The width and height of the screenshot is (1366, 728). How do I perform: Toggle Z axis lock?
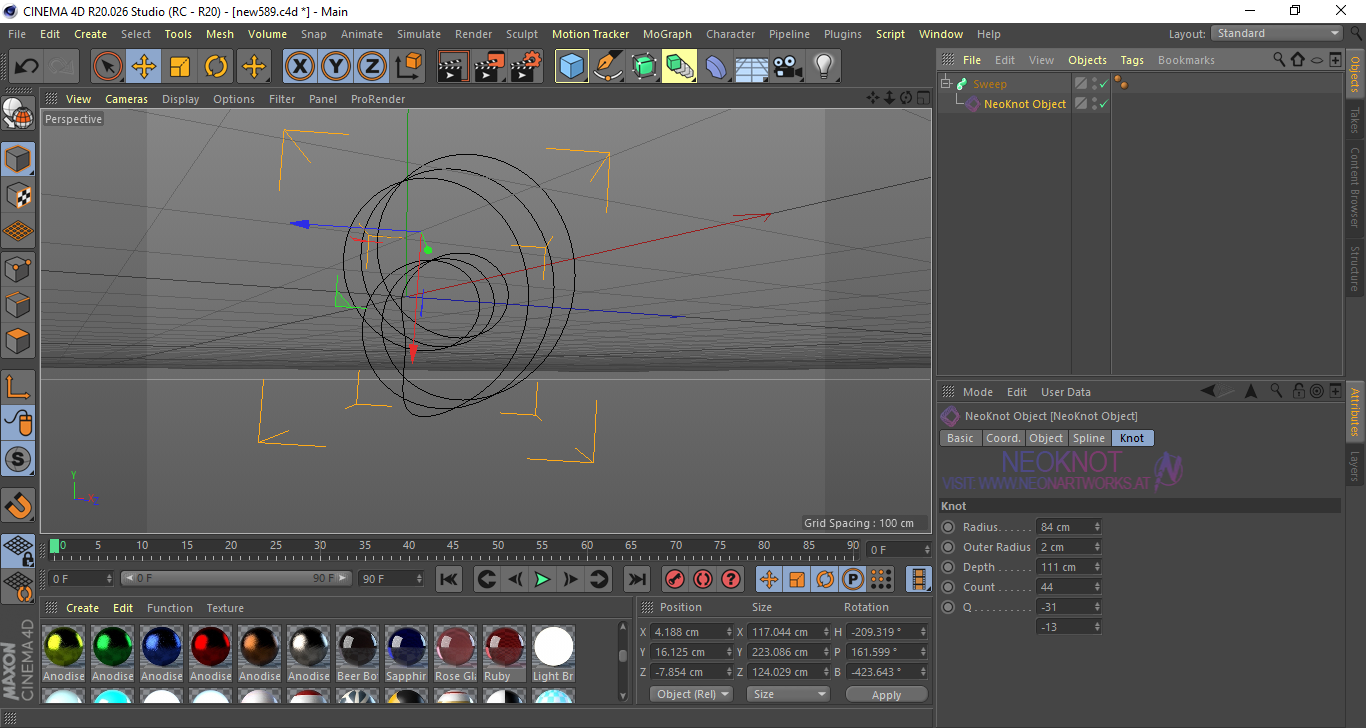point(371,67)
